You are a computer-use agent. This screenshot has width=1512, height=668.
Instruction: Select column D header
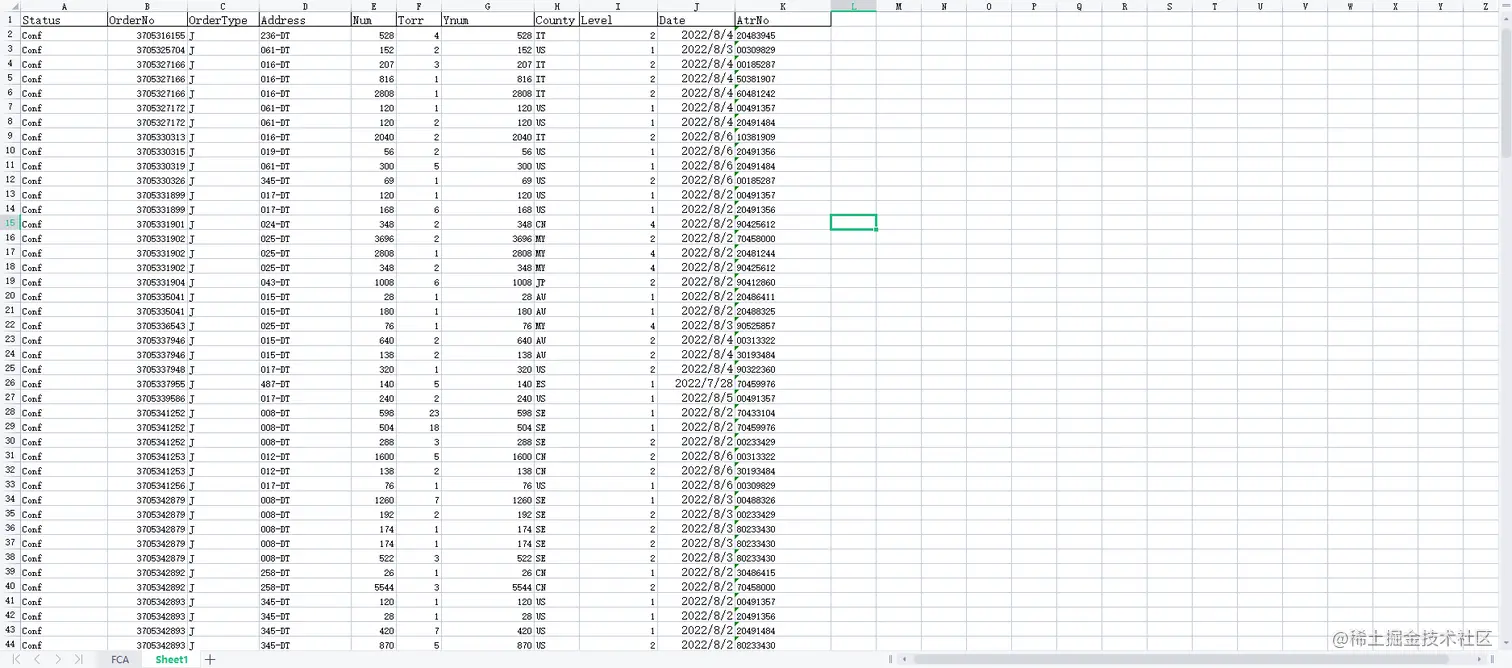click(305, 6)
